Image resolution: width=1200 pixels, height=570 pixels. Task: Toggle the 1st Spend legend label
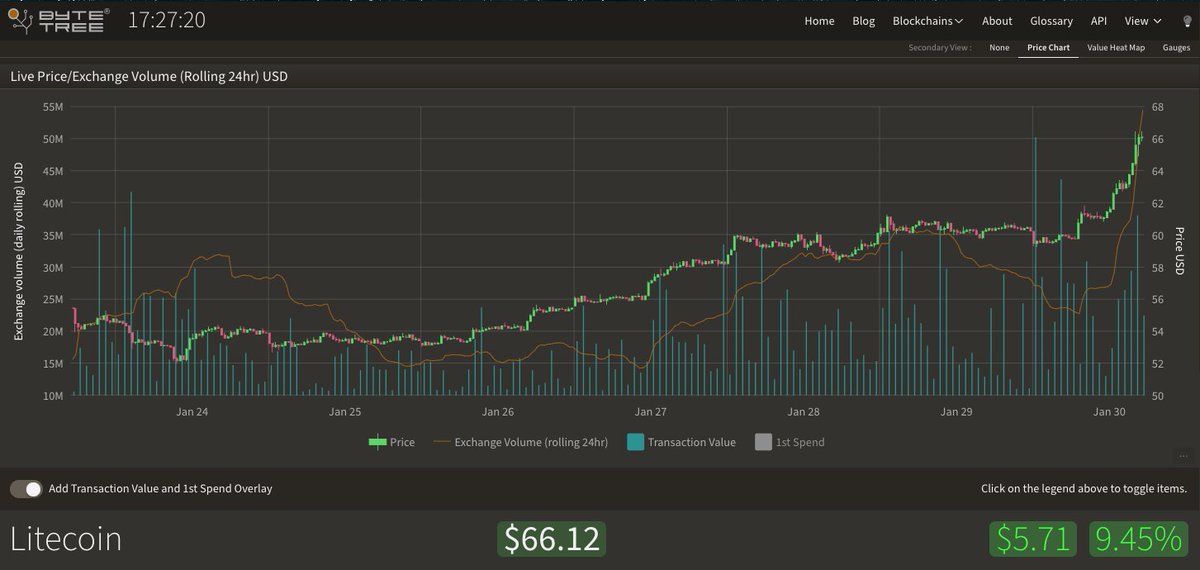[800, 442]
